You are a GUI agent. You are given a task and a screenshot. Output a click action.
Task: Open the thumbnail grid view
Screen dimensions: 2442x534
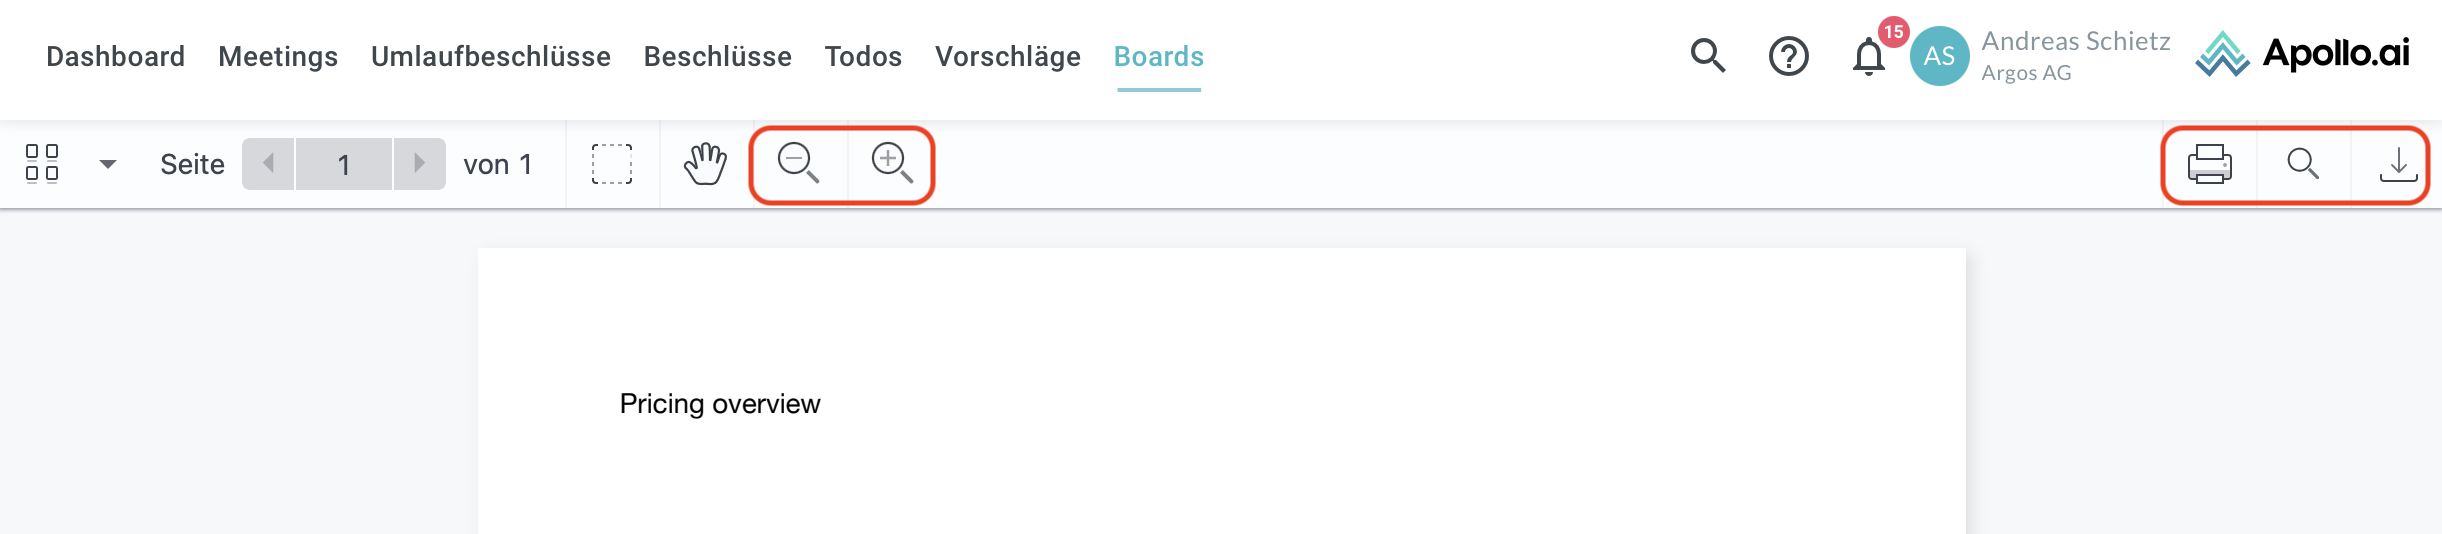[42, 163]
